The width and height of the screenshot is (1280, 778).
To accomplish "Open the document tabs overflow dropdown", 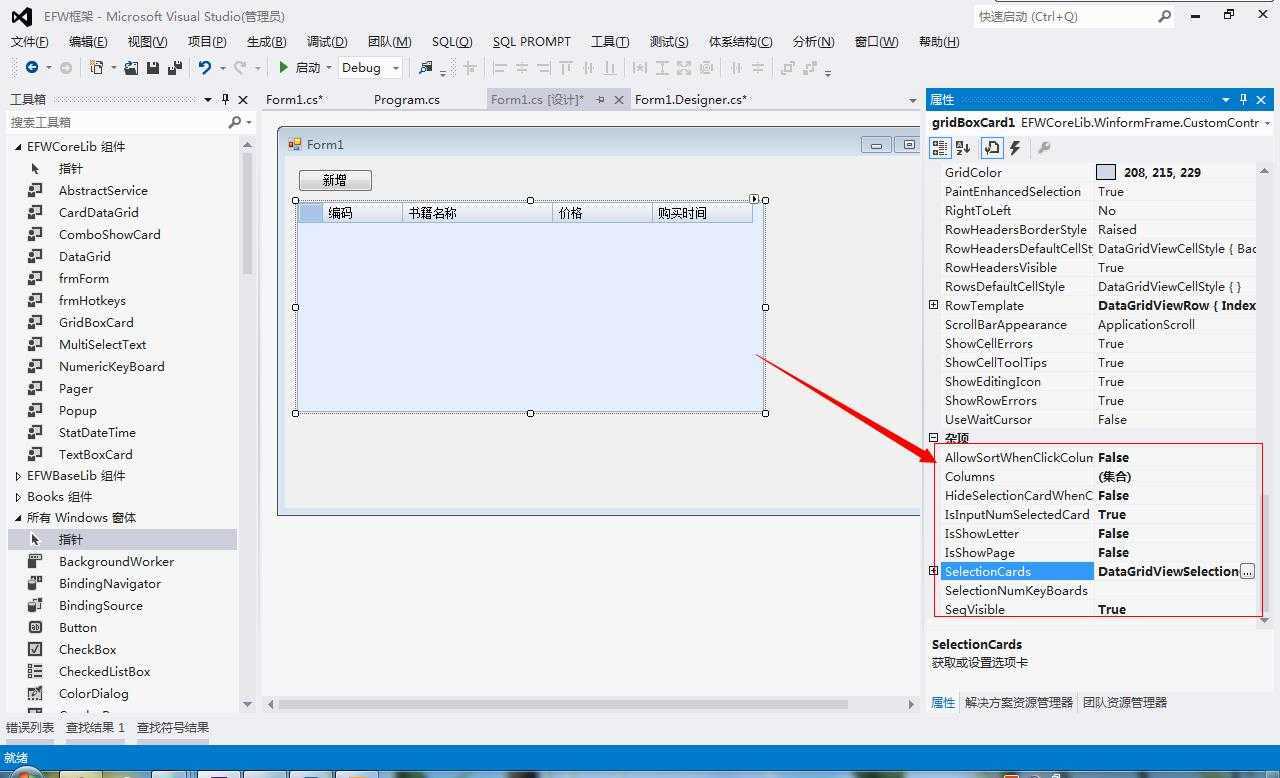I will coord(912,100).
